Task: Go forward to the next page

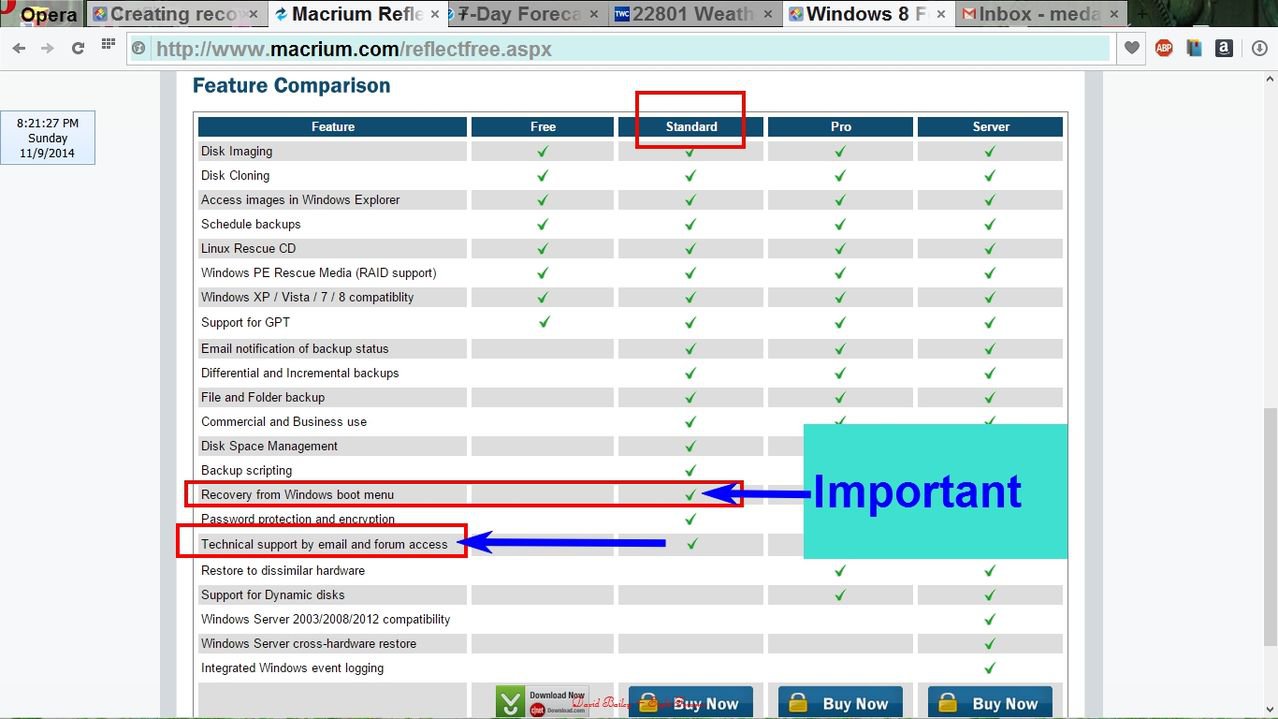Action: click(x=47, y=49)
